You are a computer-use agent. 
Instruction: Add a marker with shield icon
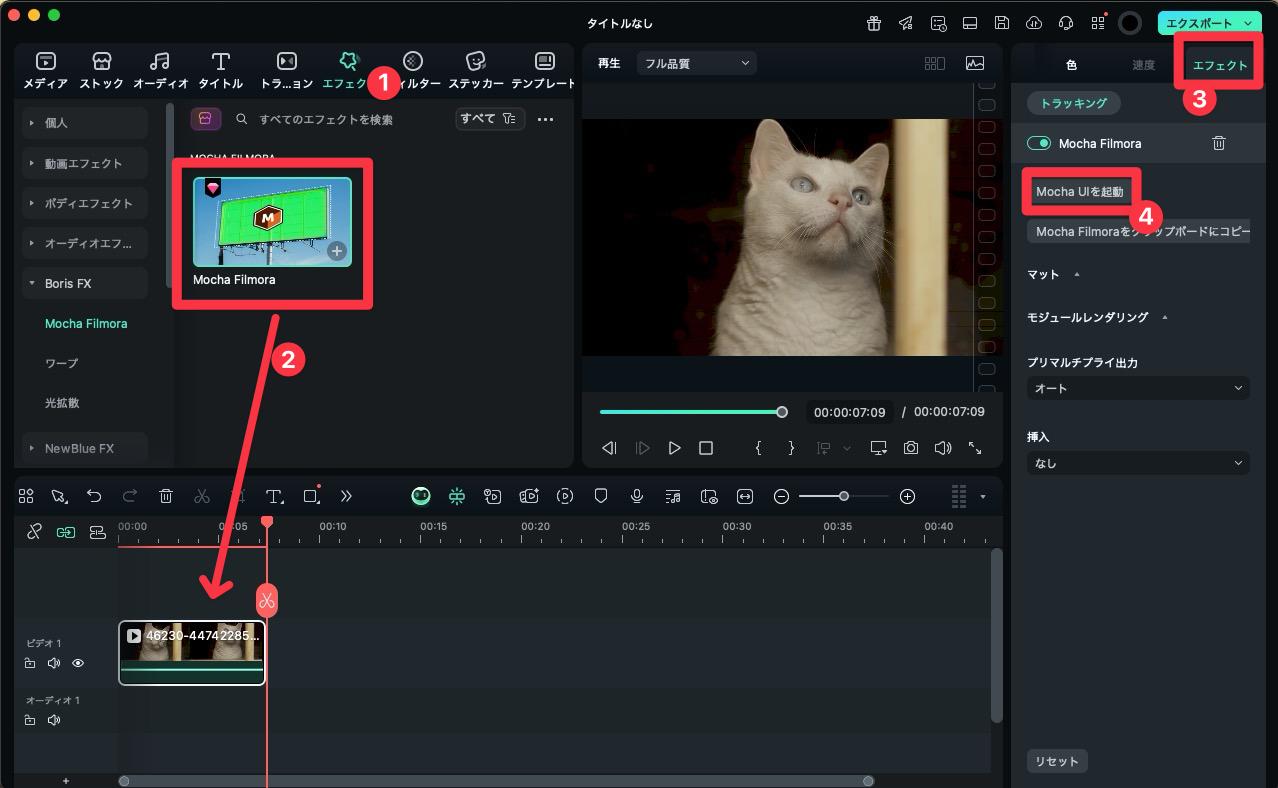(601, 496)
